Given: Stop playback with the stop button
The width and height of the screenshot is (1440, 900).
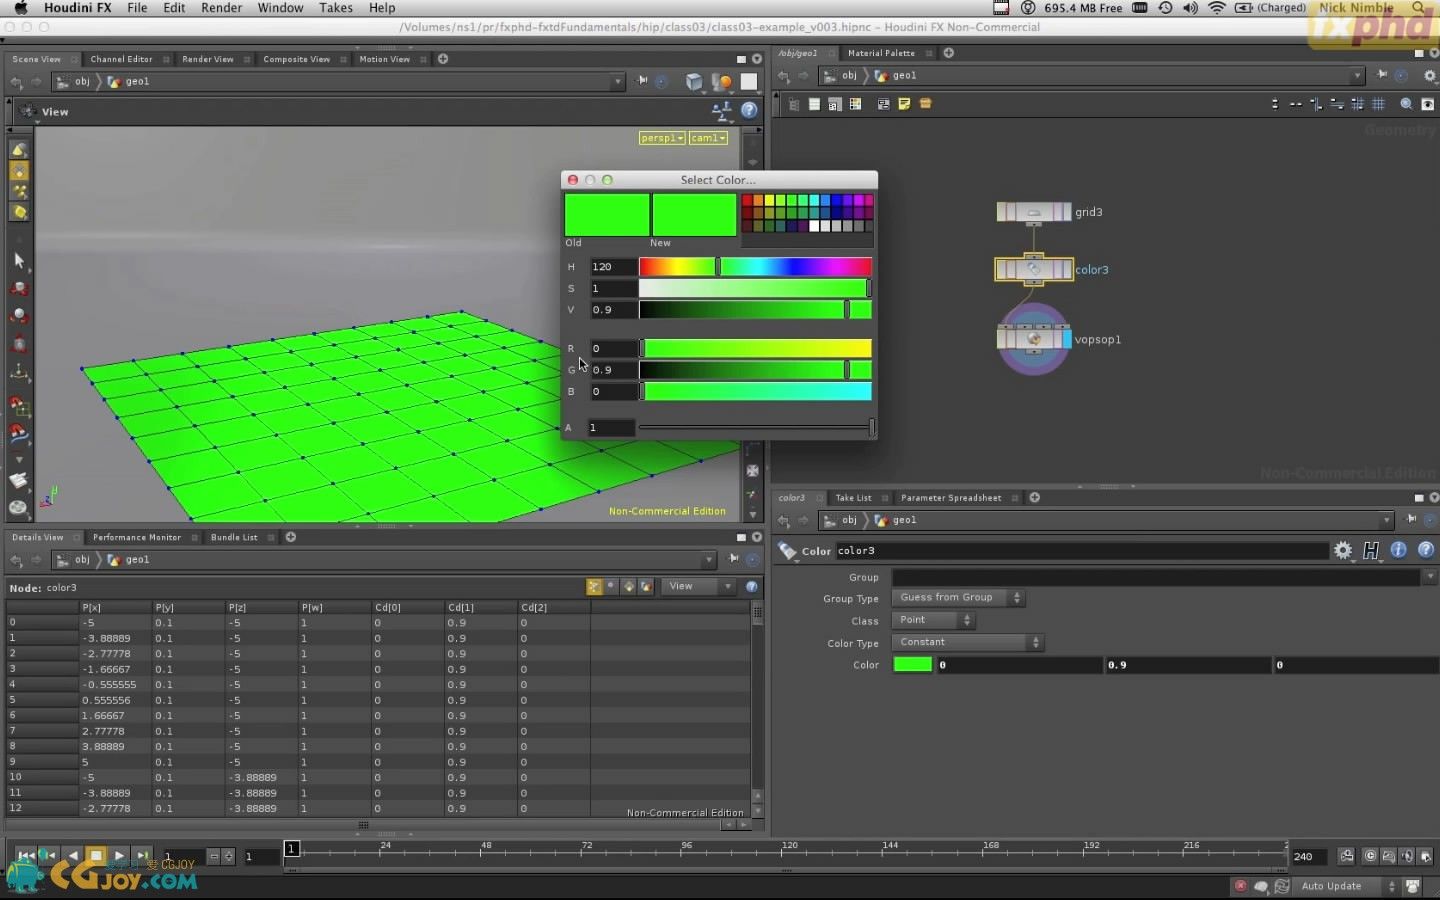Looking at the screenshot, I should (x=96, y=856).
